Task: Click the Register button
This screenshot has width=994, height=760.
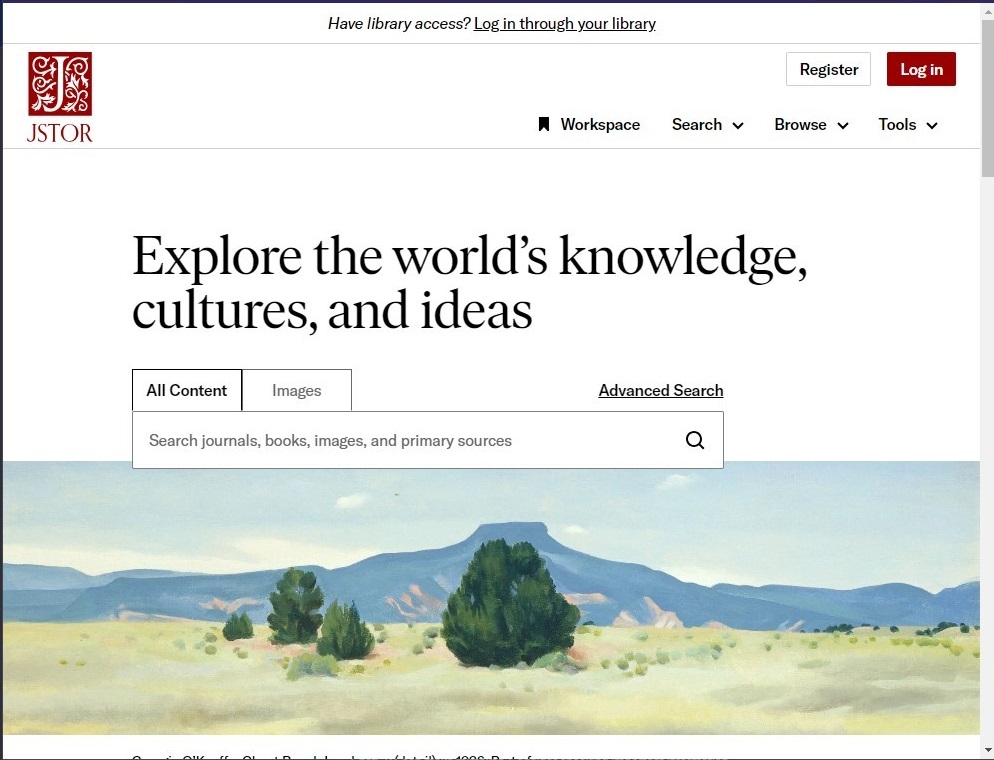Action: point(829,69)
